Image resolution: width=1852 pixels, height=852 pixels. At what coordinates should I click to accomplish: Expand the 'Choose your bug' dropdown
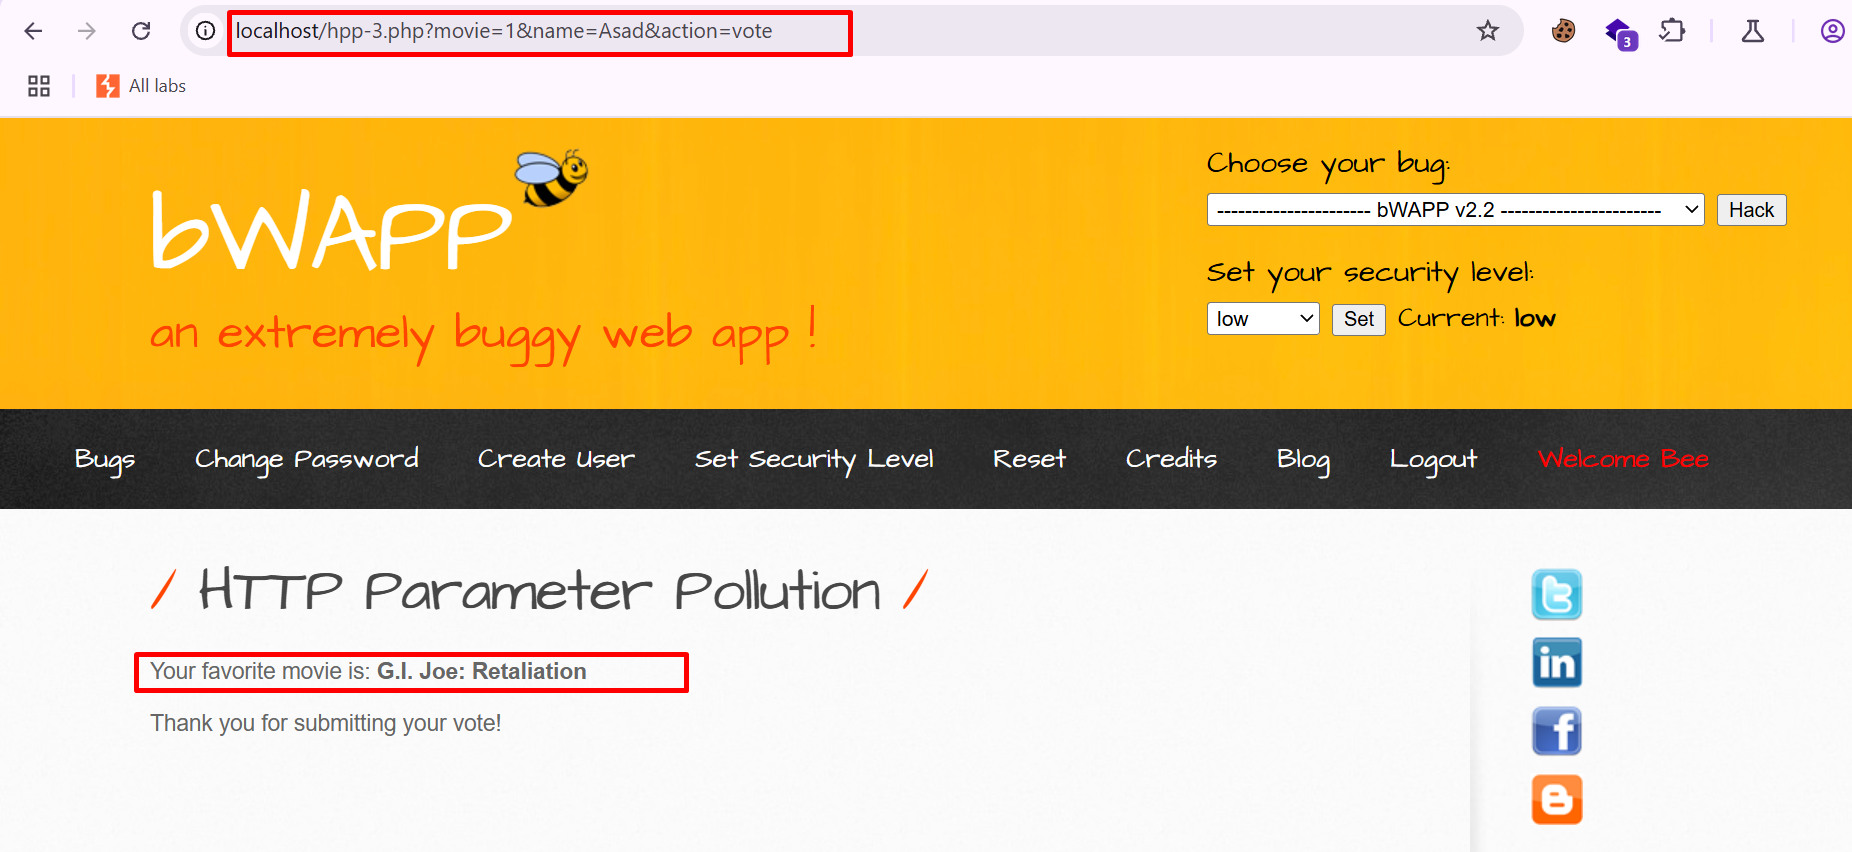coord(1455,210)
